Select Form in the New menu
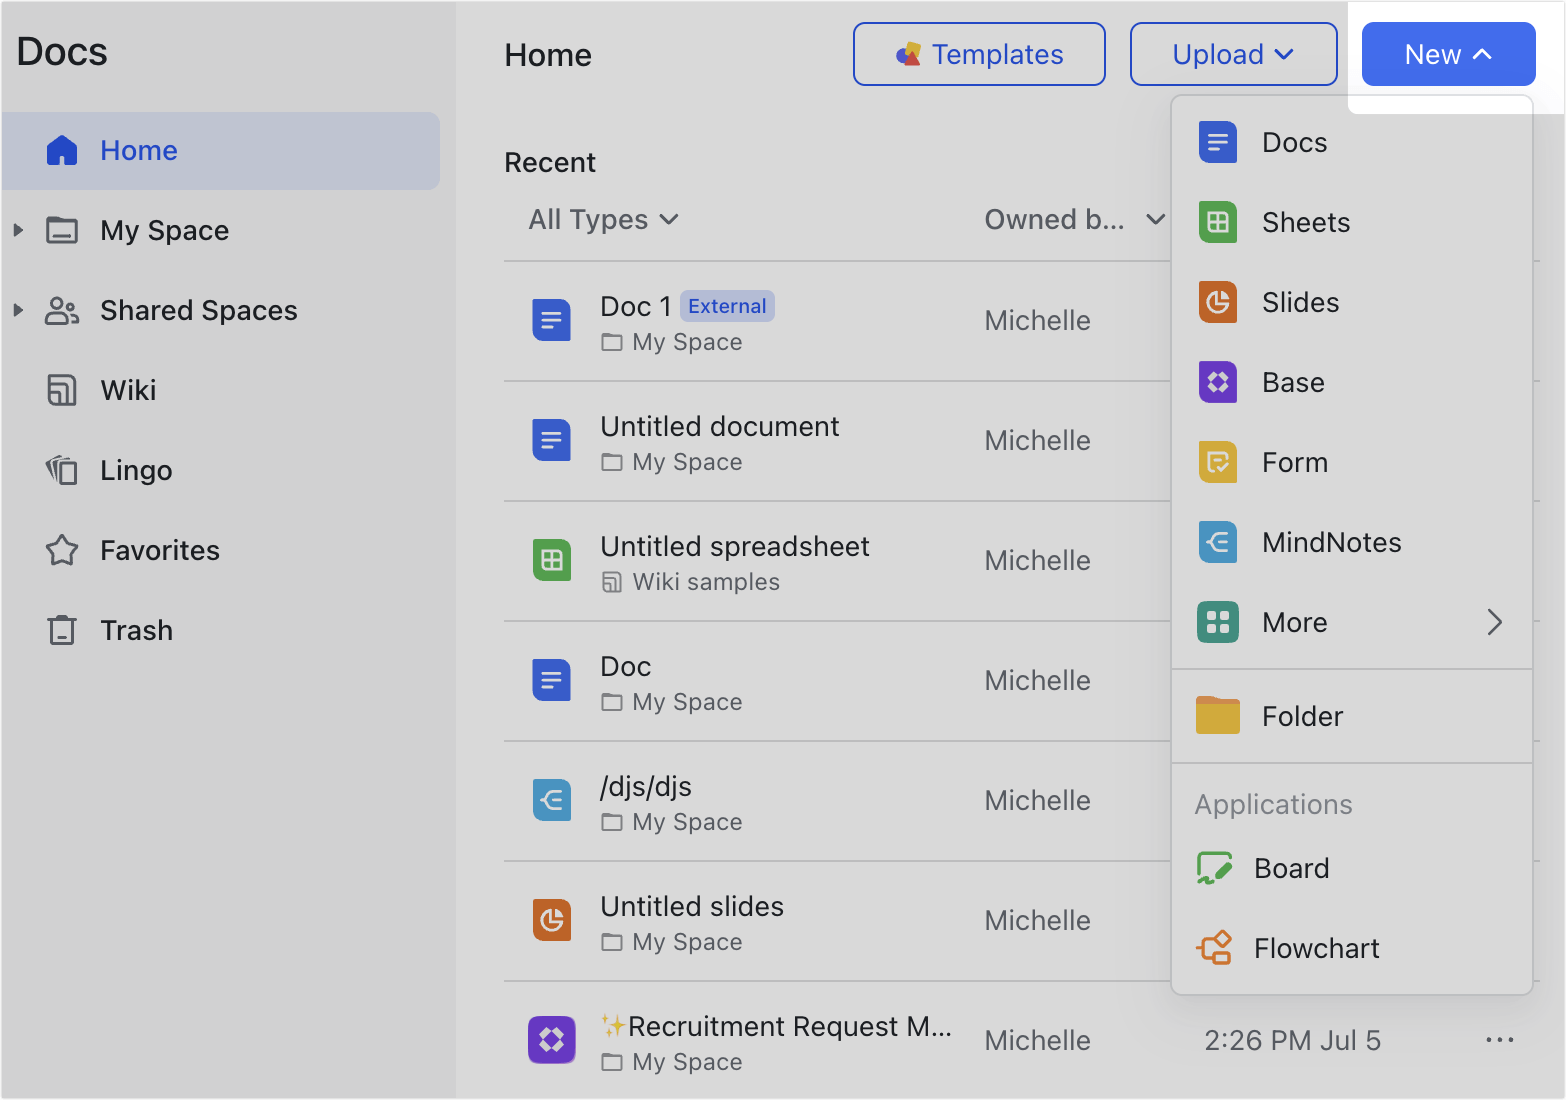This screenshot has width=1566, height=1100. tap(1294, 462)
